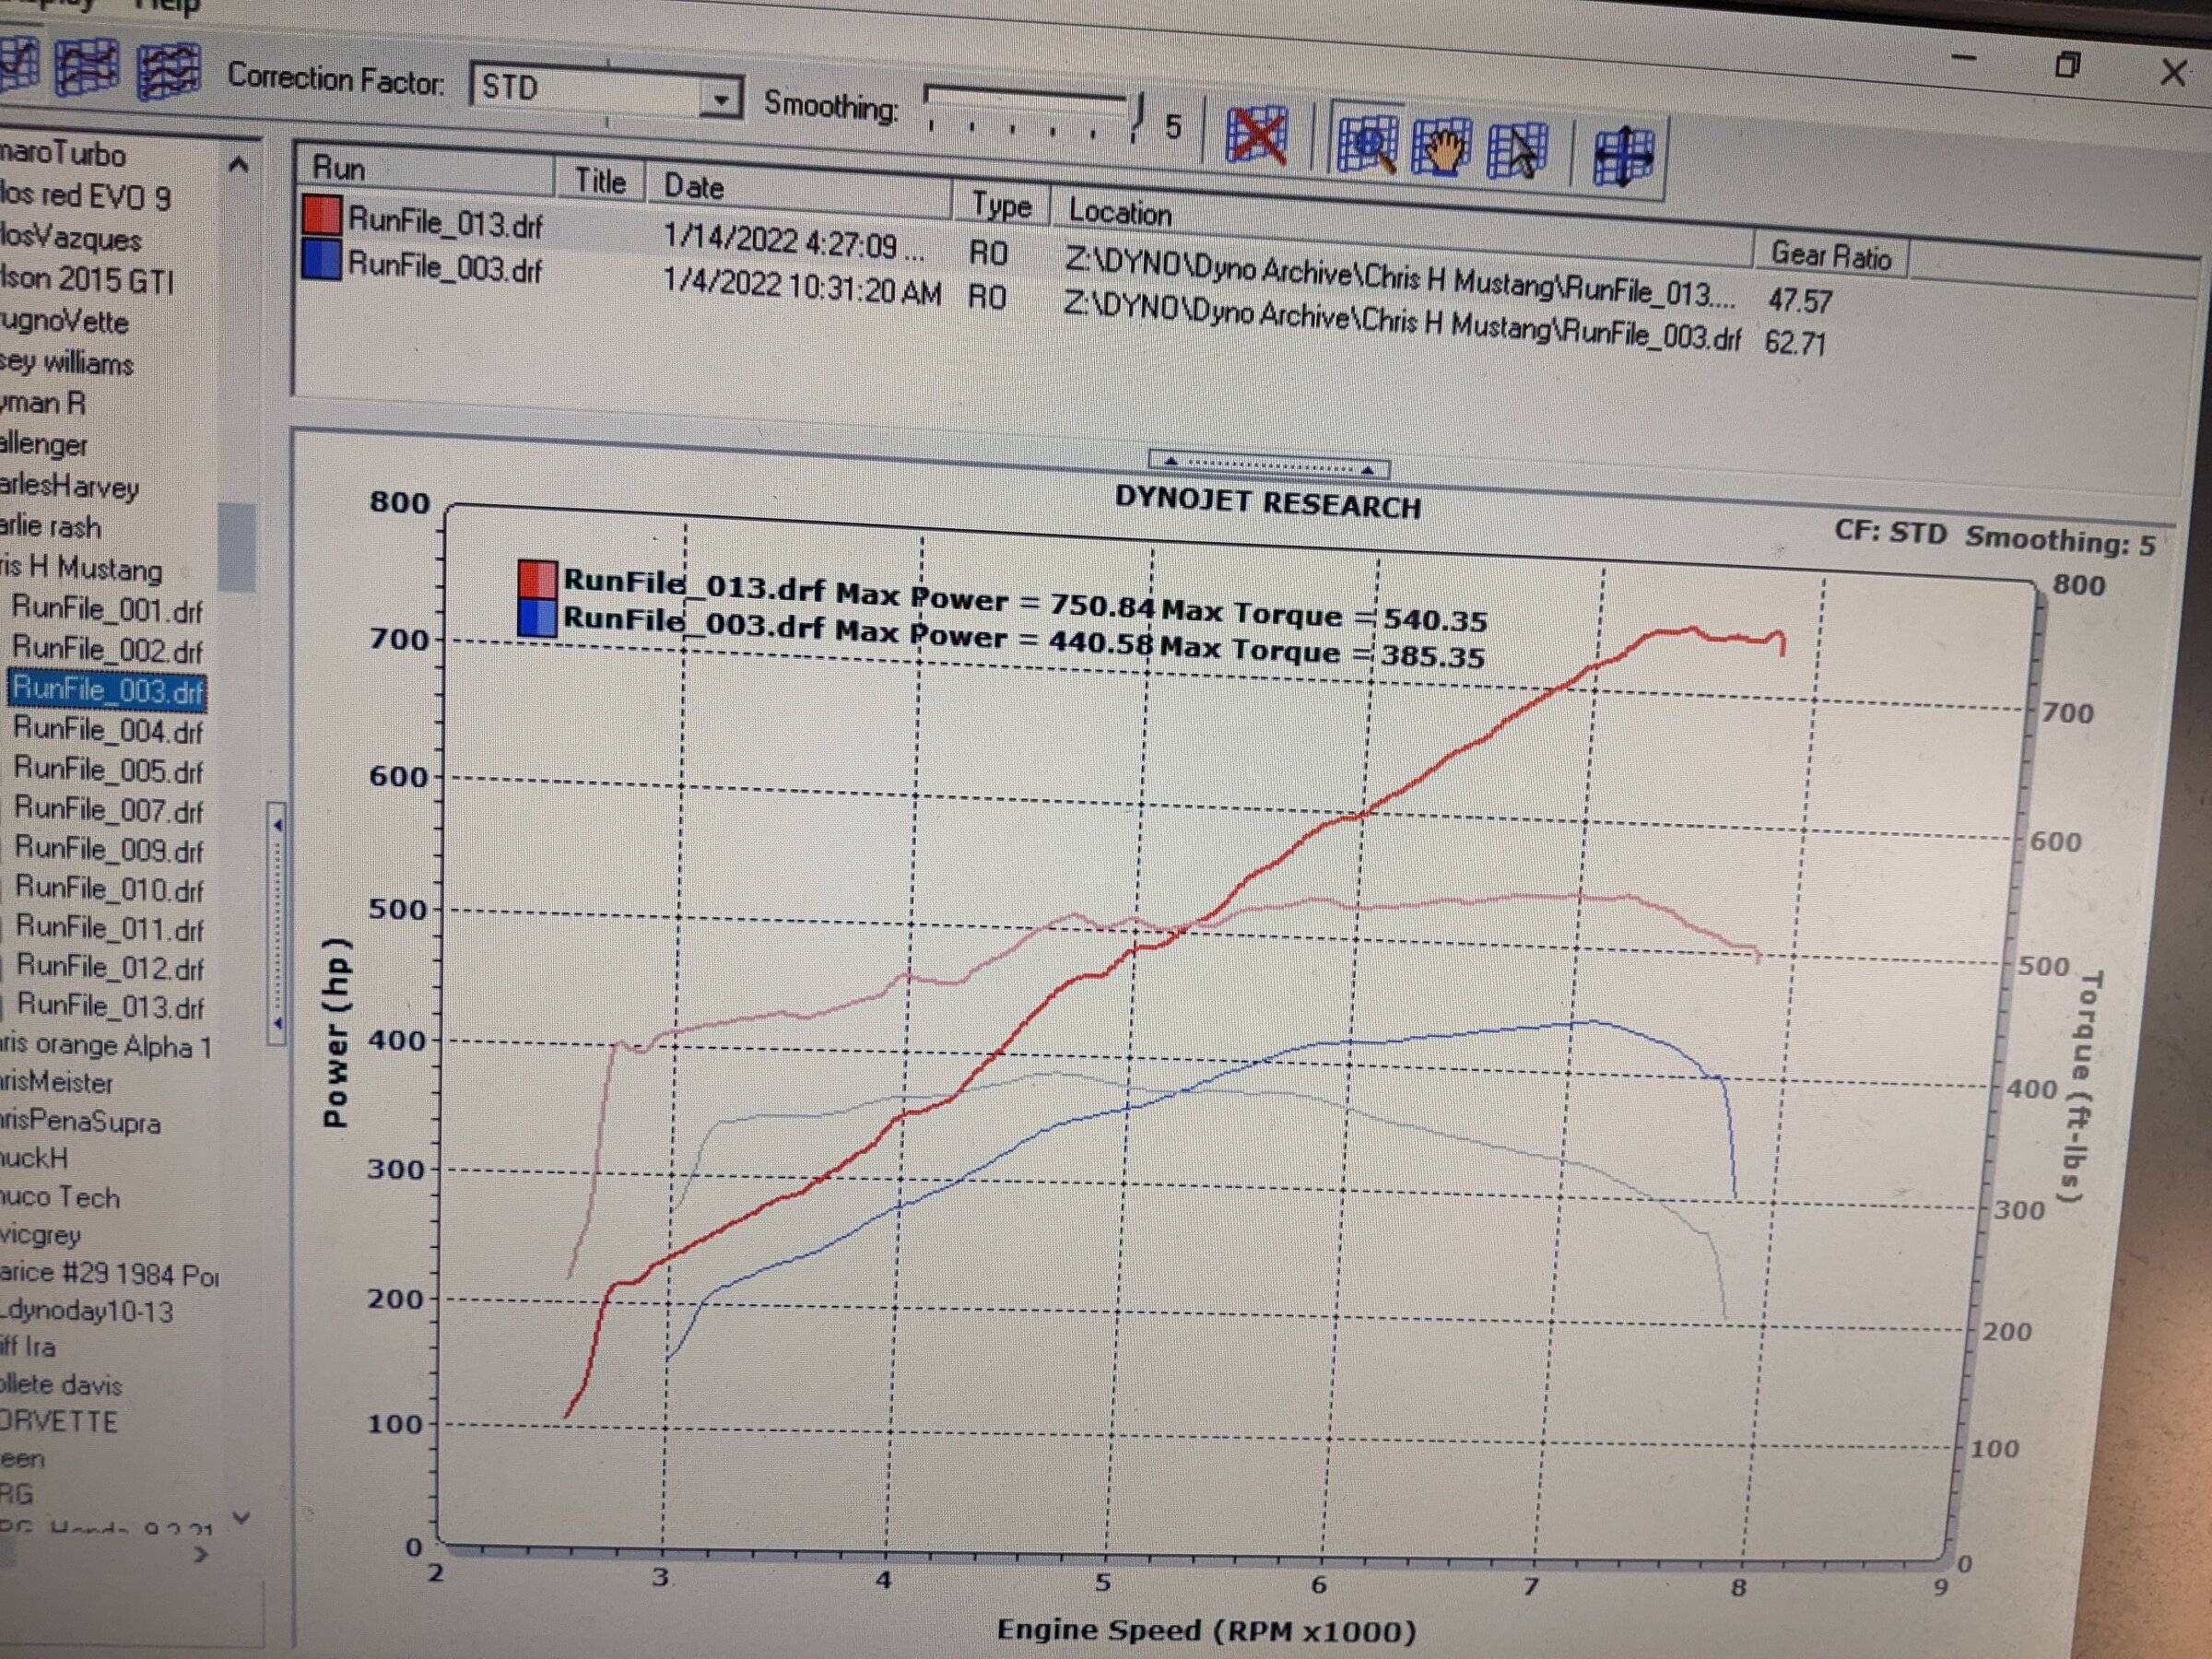Image resolution: width=2212 pixels, height=1659 pixels.
Task: Click the third grid graph icon left of Correction Factor
Action: [x=168, y=70]
